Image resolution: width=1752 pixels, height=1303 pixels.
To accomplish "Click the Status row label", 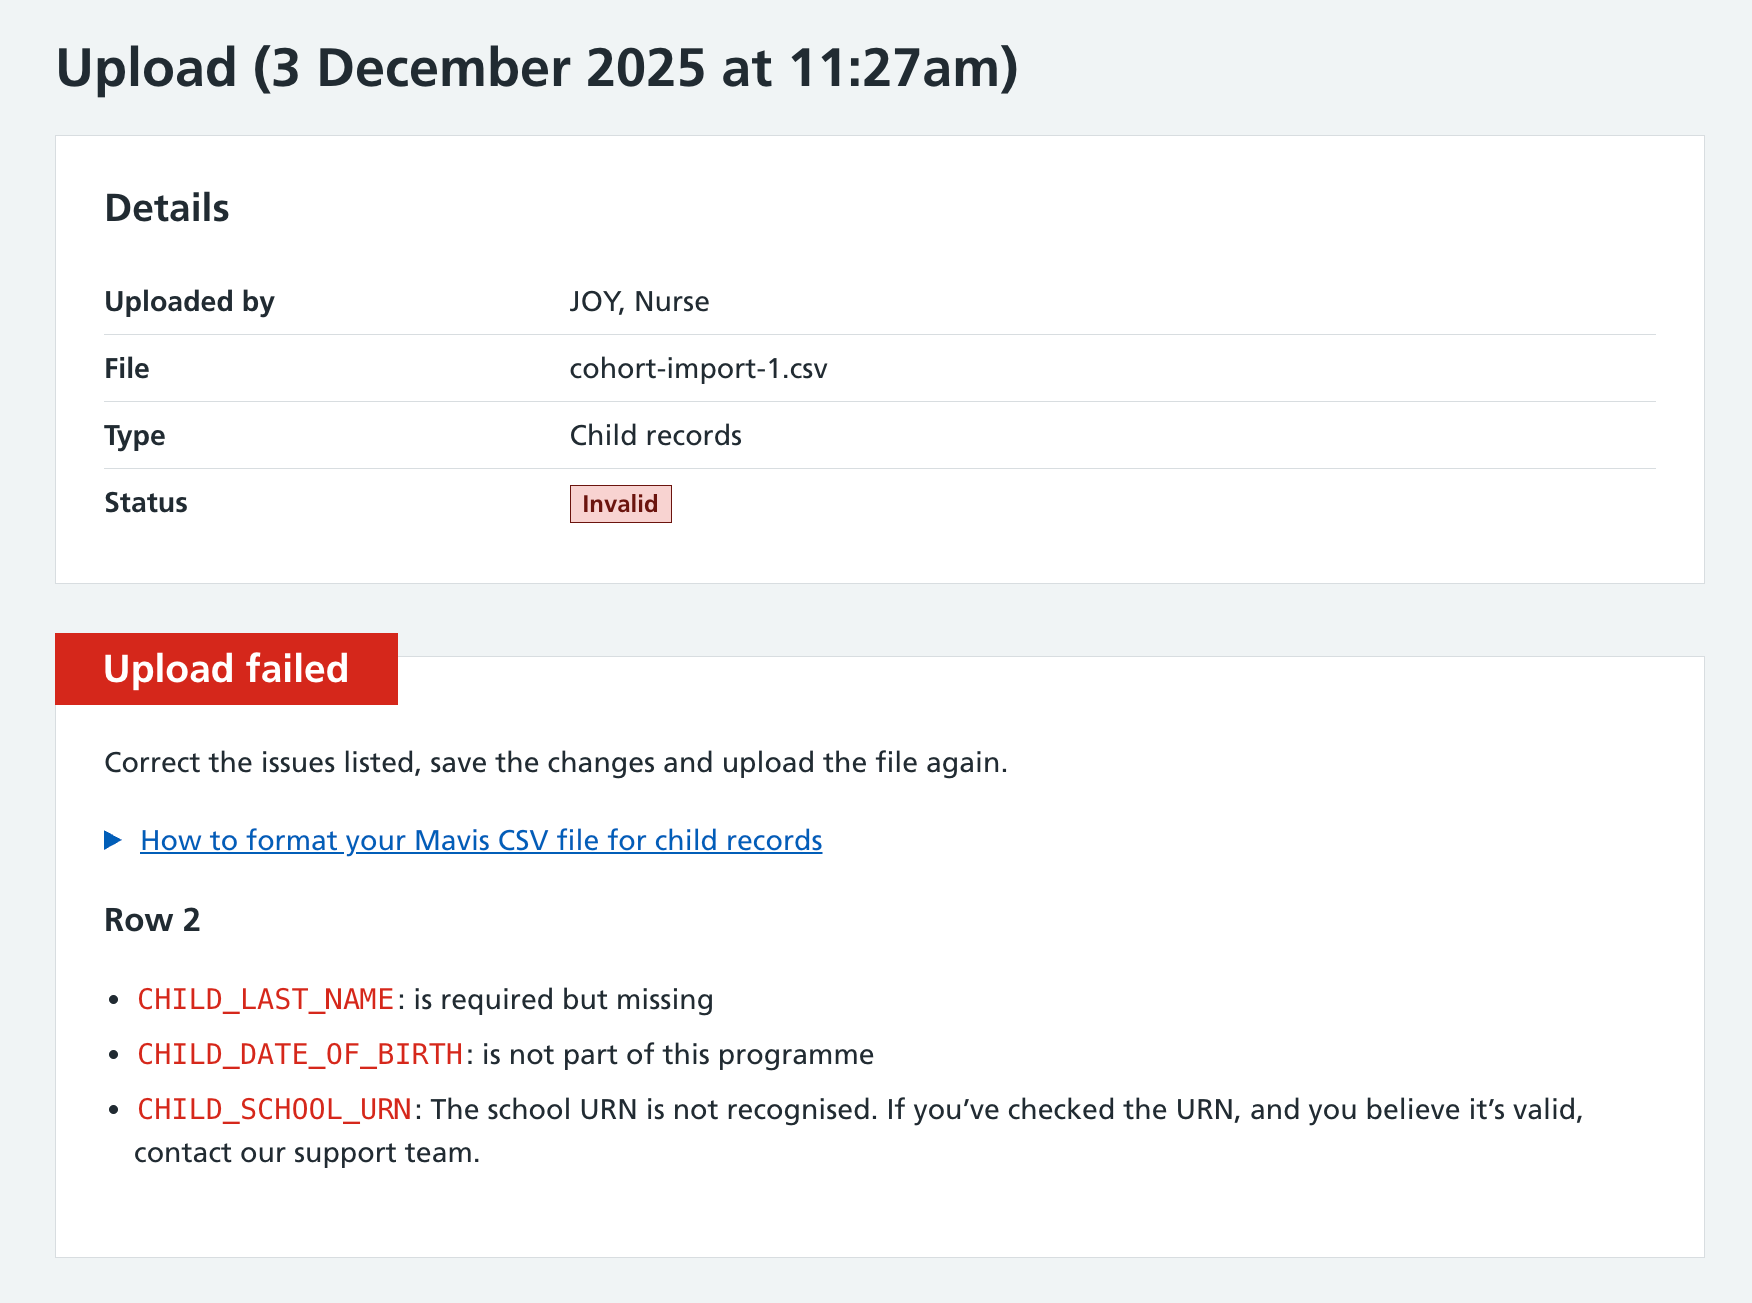I will click(145, 502).
